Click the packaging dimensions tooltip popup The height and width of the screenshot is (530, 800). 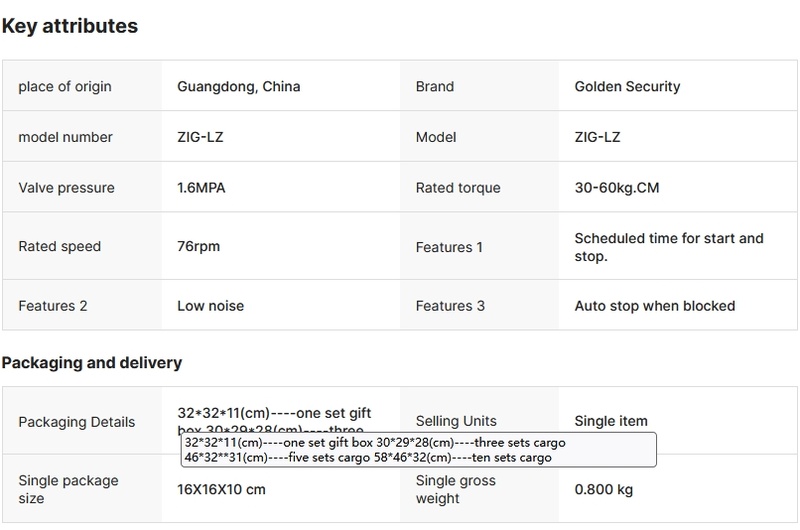click(x=418, y=450)
